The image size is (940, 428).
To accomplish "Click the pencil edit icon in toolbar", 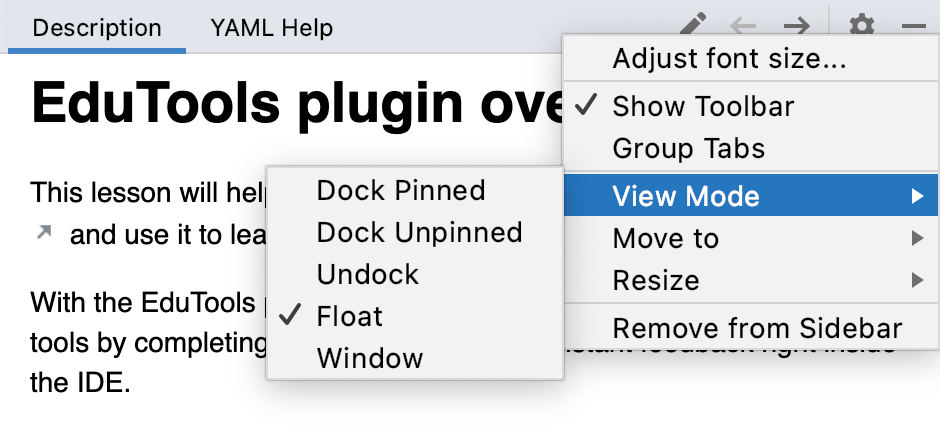I will (694, 24).
